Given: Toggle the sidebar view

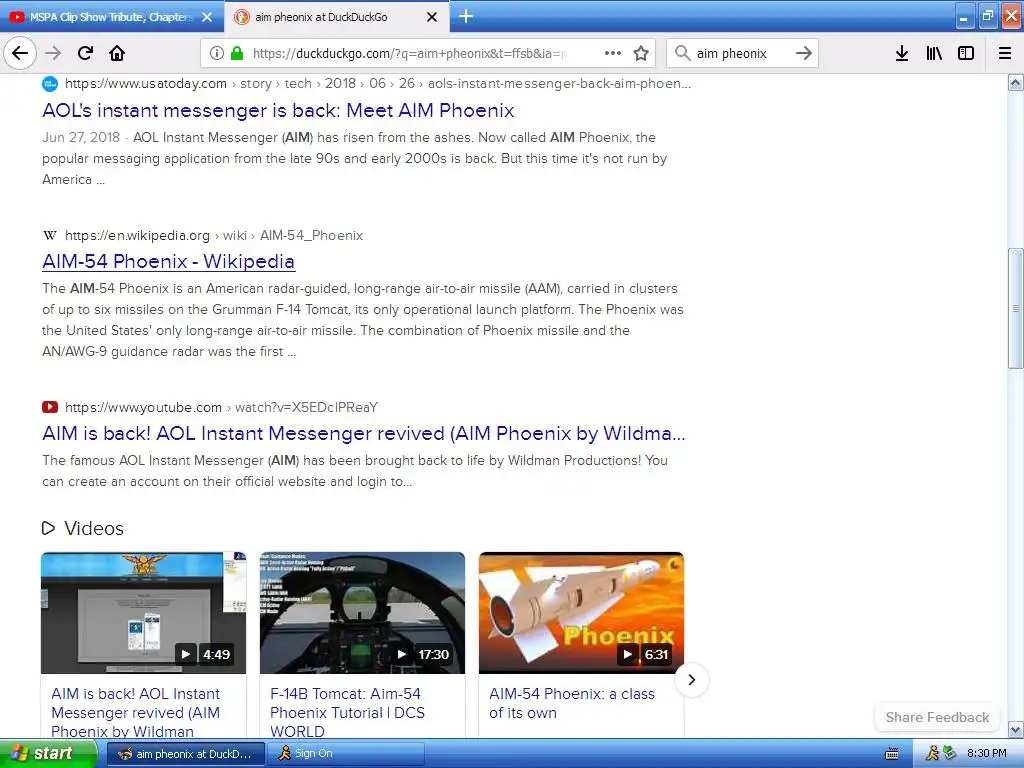Looking at the screenshot, I should click(x=966, y=53).
